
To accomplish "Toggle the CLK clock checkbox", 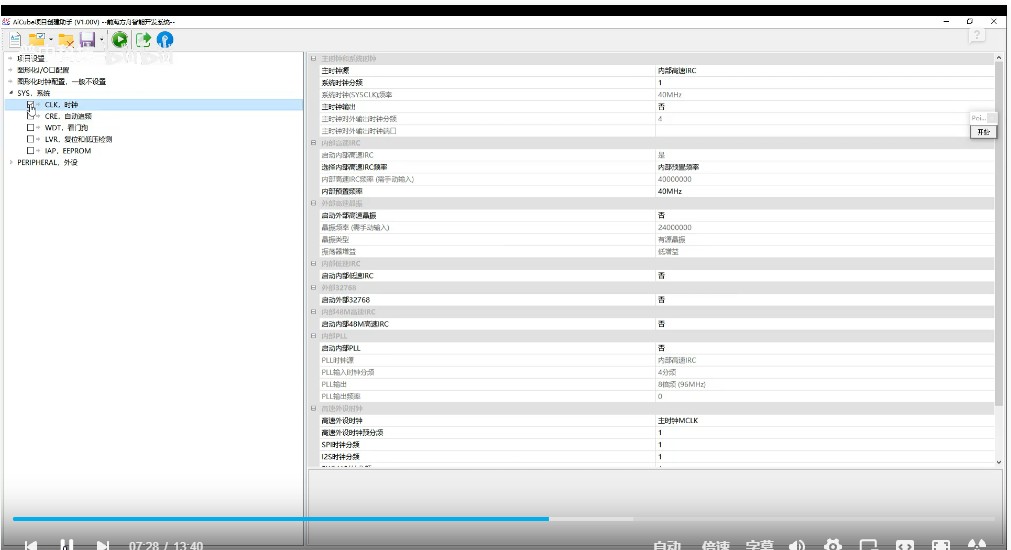I will [x=31, y=104].
